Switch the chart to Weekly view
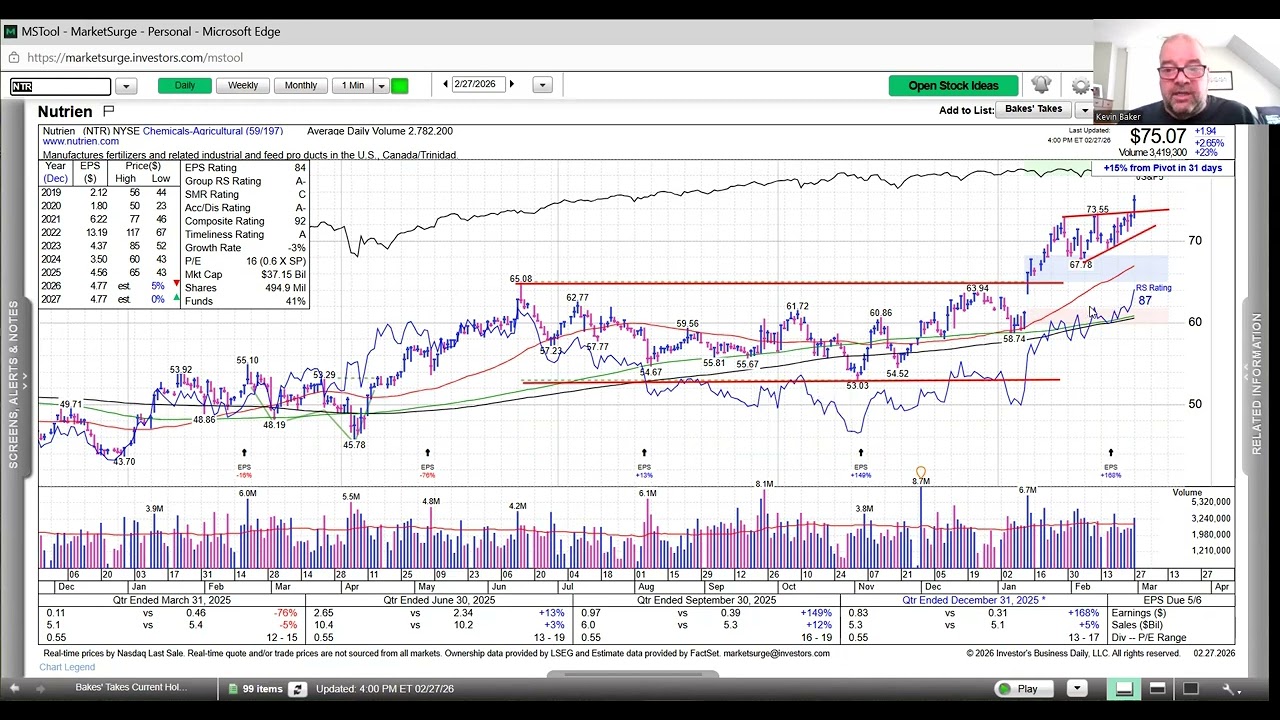 243,86
